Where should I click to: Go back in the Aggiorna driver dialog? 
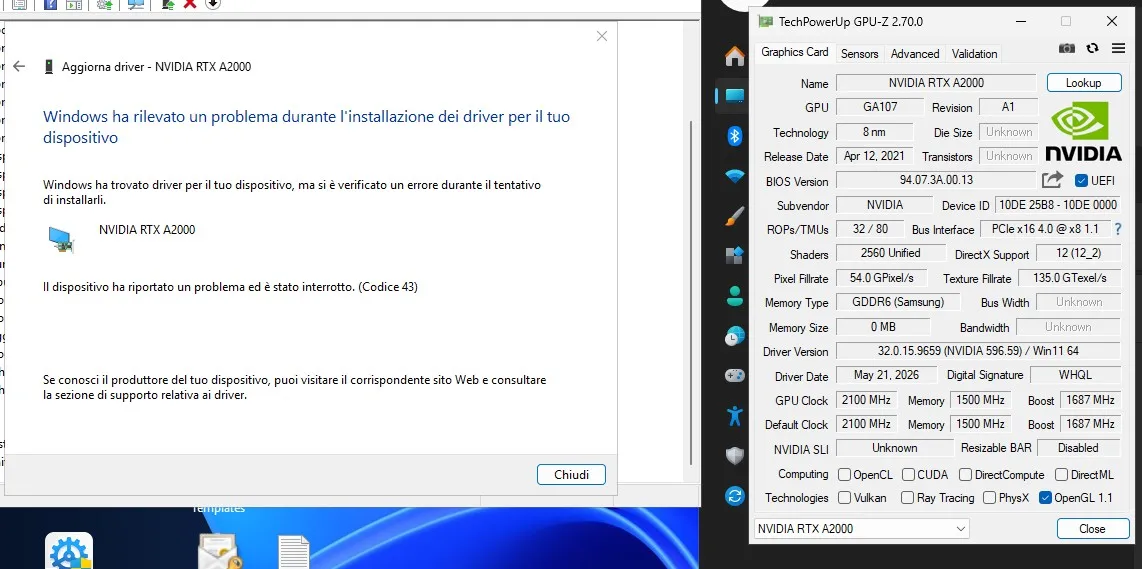19,66
